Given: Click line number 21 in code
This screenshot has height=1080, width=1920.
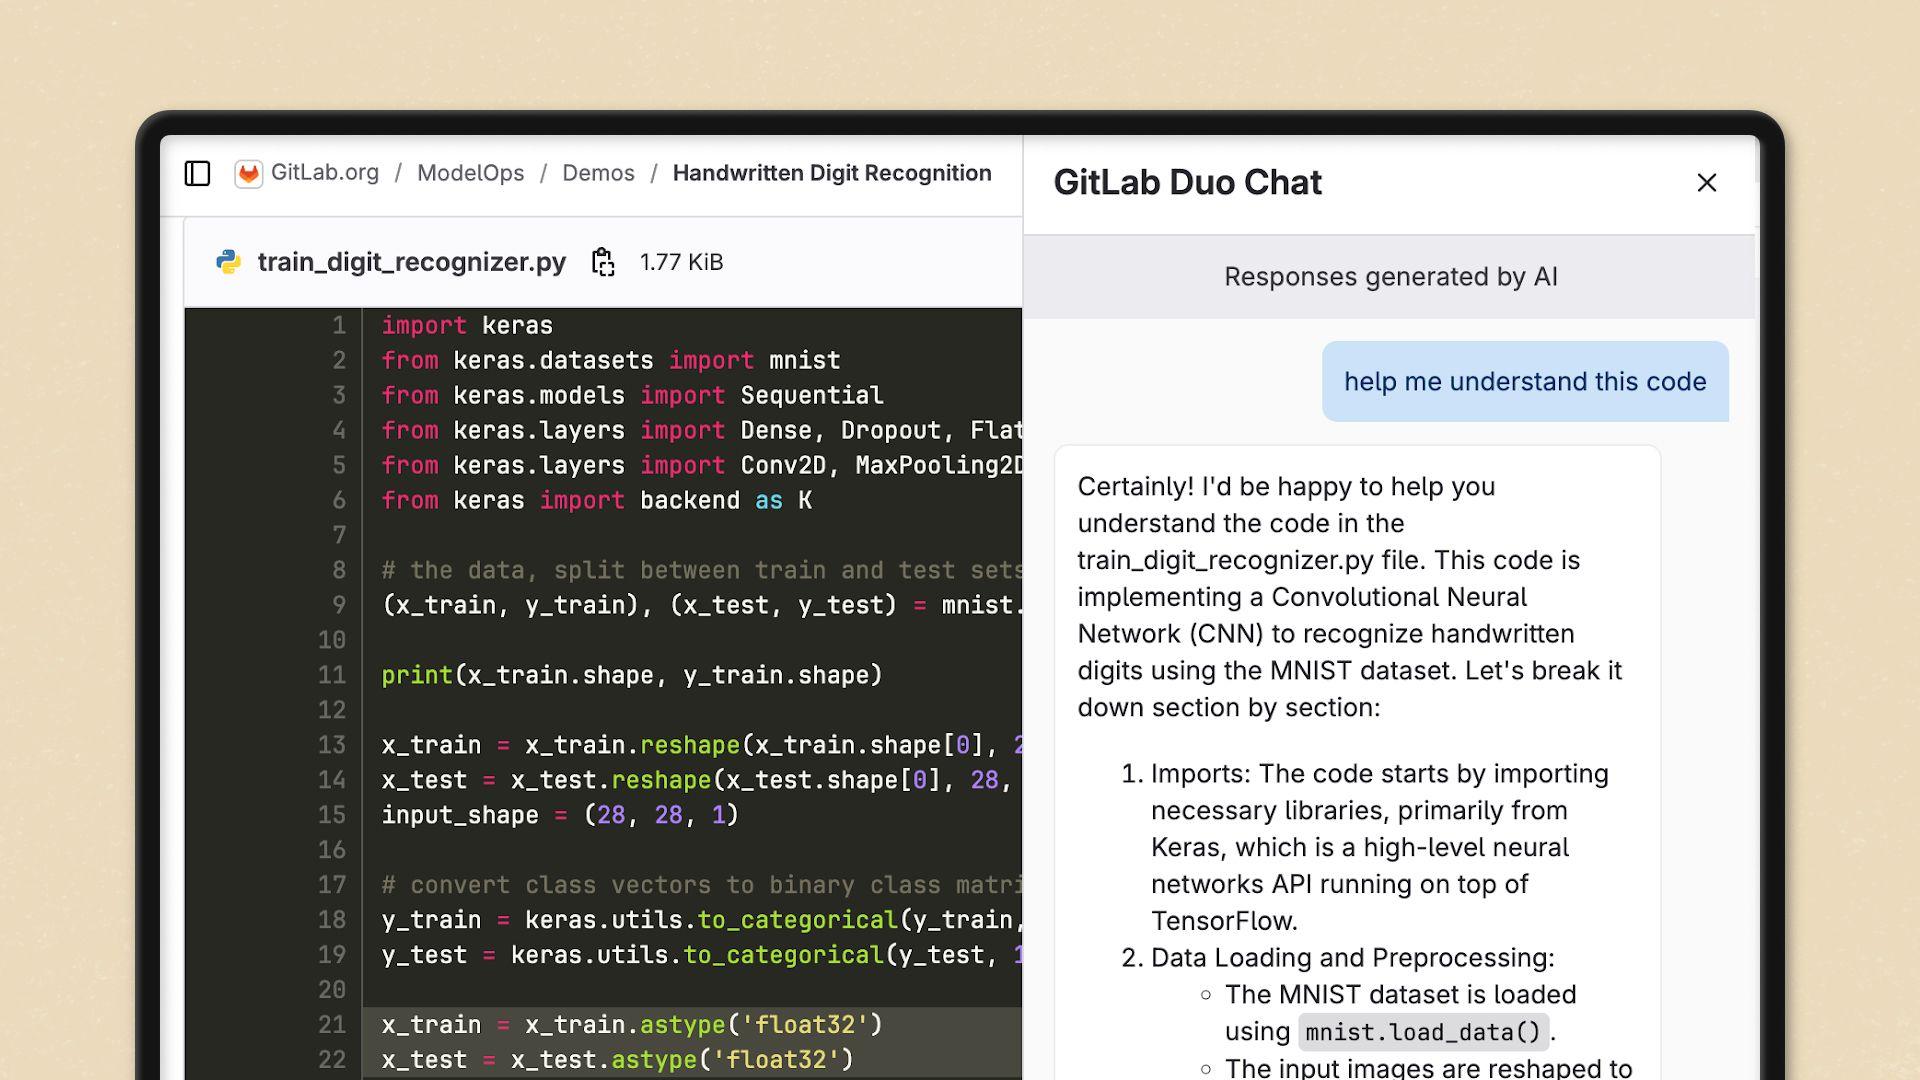Looking at the screenshot, I should pos(332,1026).
